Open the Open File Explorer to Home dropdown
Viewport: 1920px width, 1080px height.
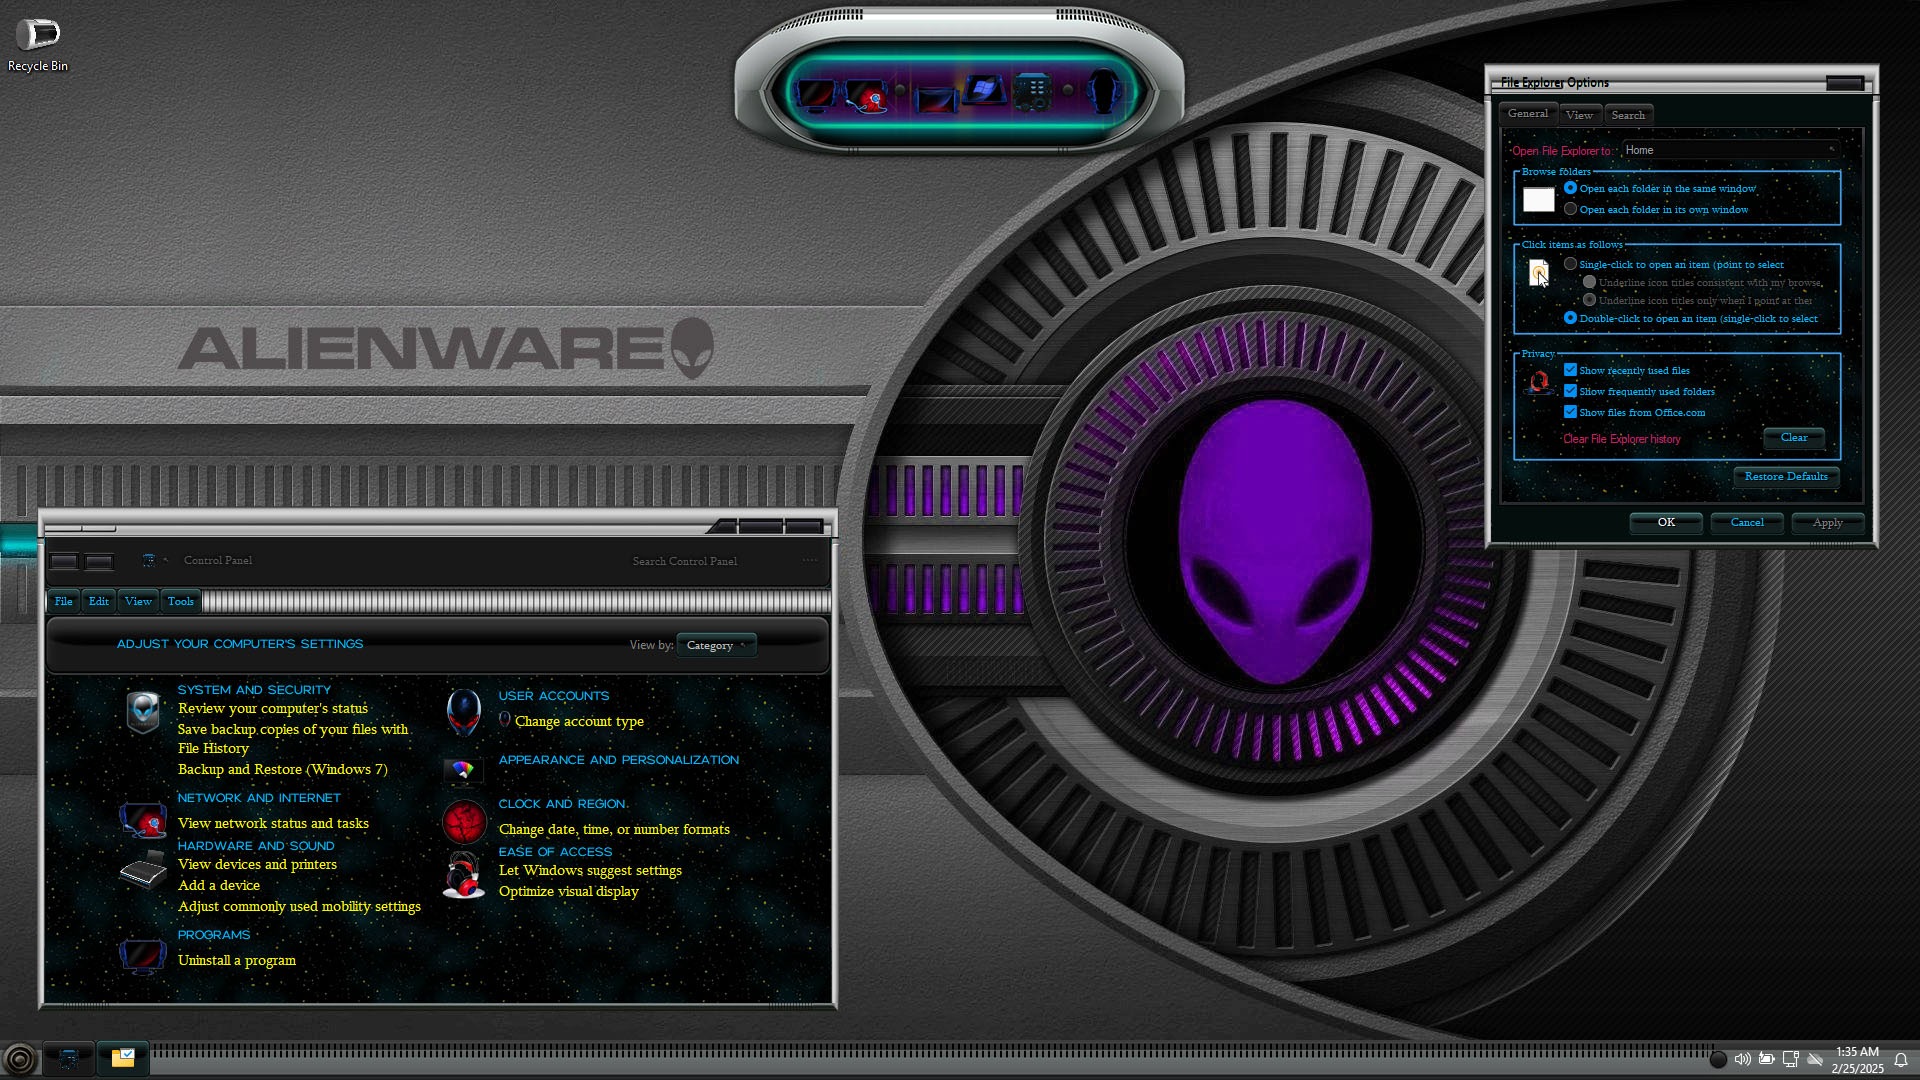[1730, 150]
